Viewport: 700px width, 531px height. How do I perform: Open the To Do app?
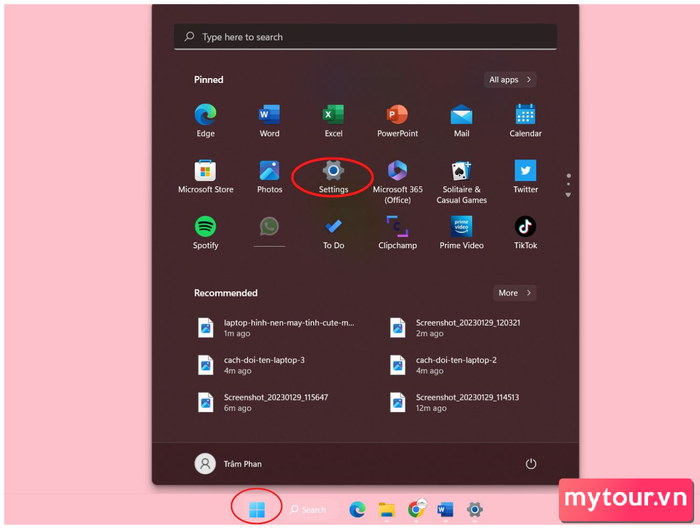[x=333, y=232]
